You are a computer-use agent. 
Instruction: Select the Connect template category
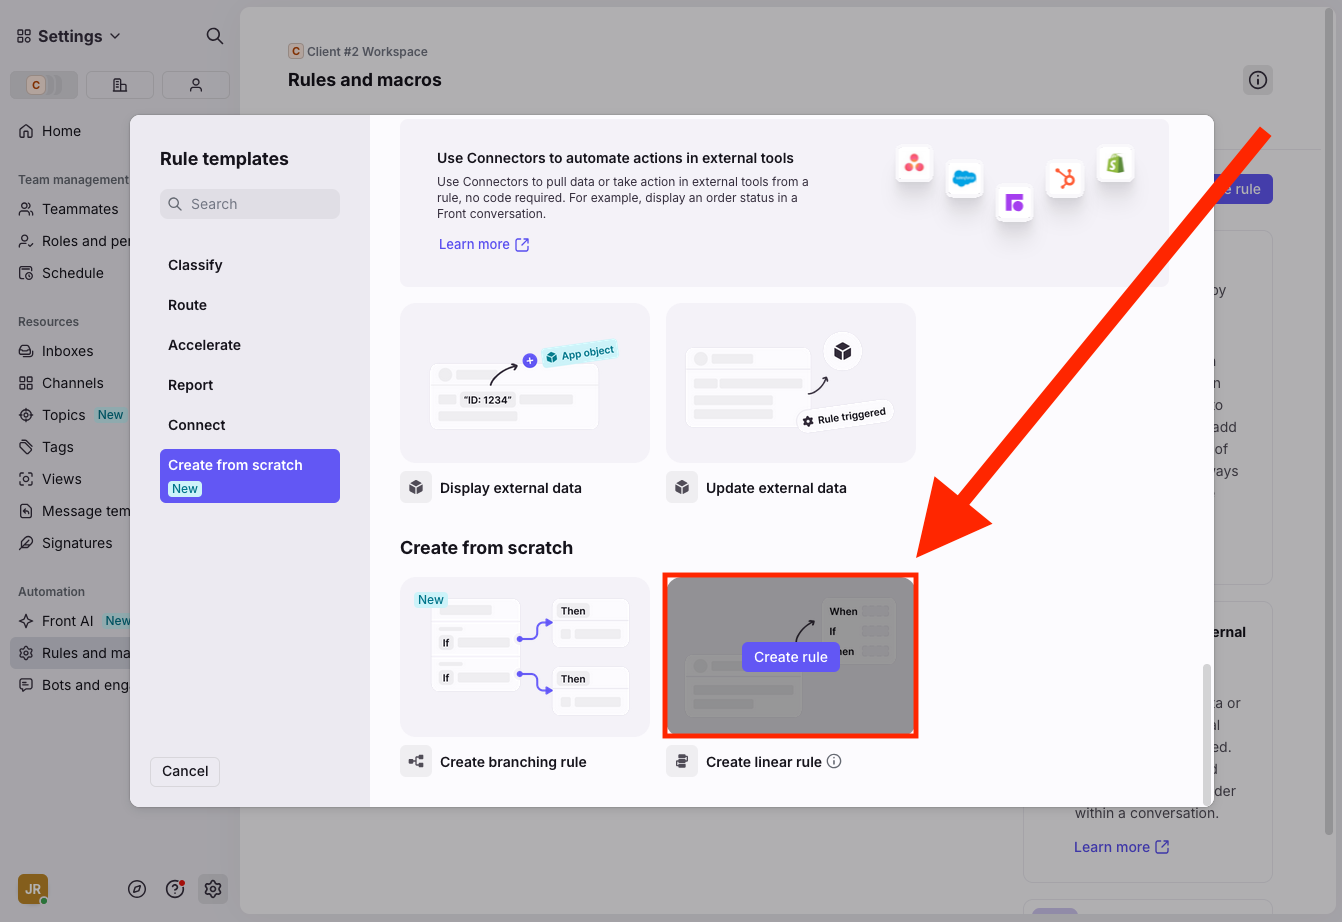(x=197, y=425)
